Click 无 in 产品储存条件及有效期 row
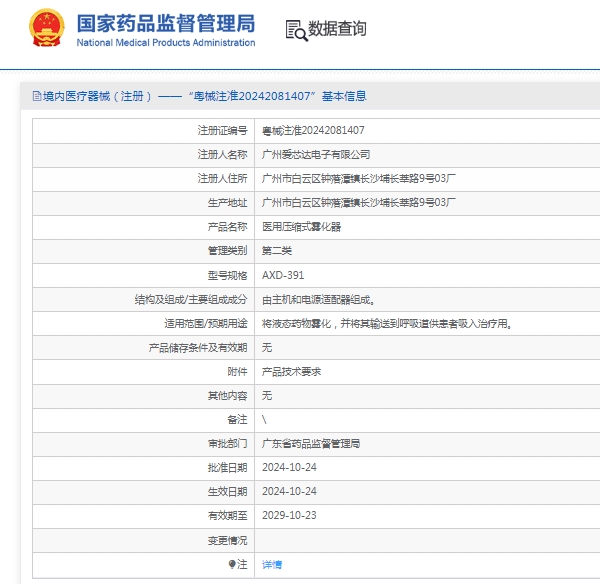600x584 pixels. pyautogui.click(x=267, y=347)
